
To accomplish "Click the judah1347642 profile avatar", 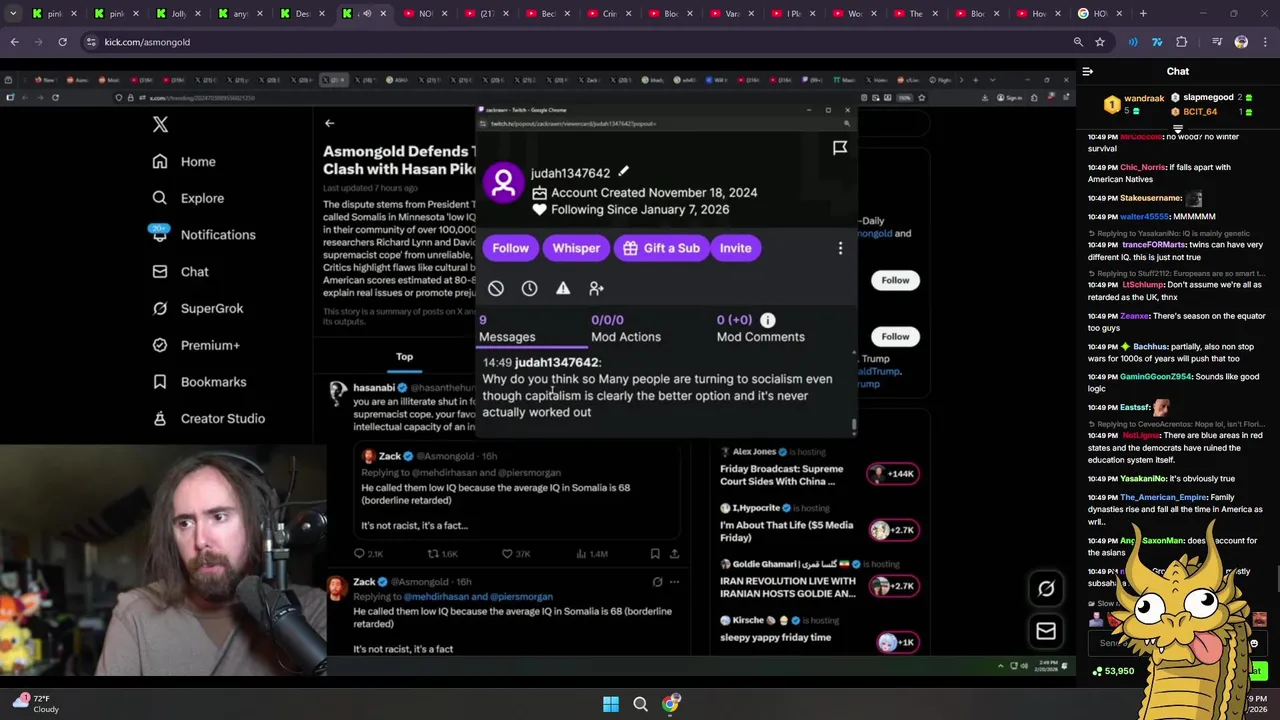I will click(503, 181).
